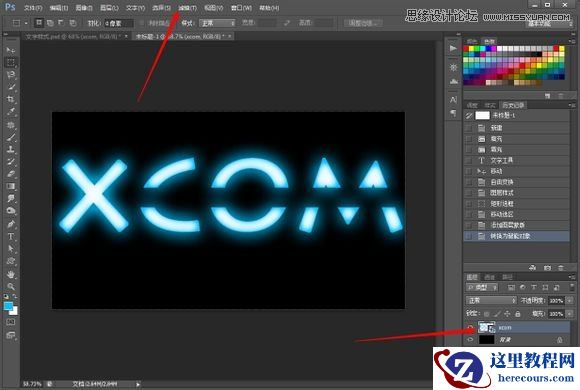Toggle the lock transparent pixels icon
This screenshot has height=390, width=580.
pyautogui.click(x=487, y=314)
